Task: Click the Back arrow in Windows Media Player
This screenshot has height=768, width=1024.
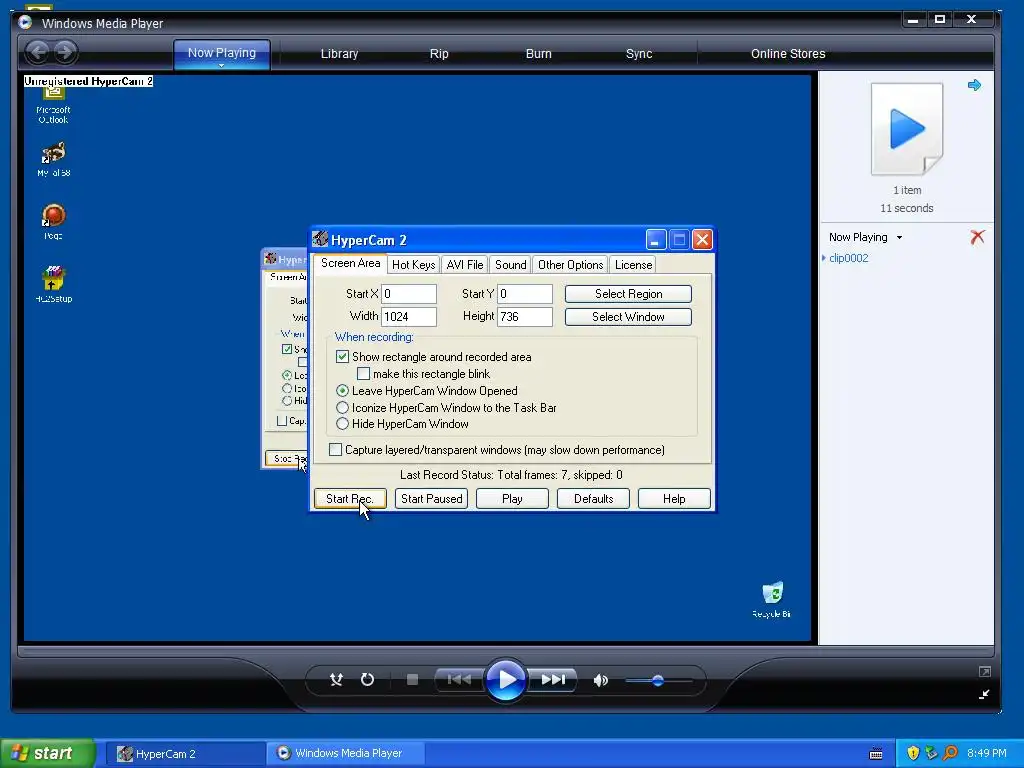Action: click(x=38, y=52)
